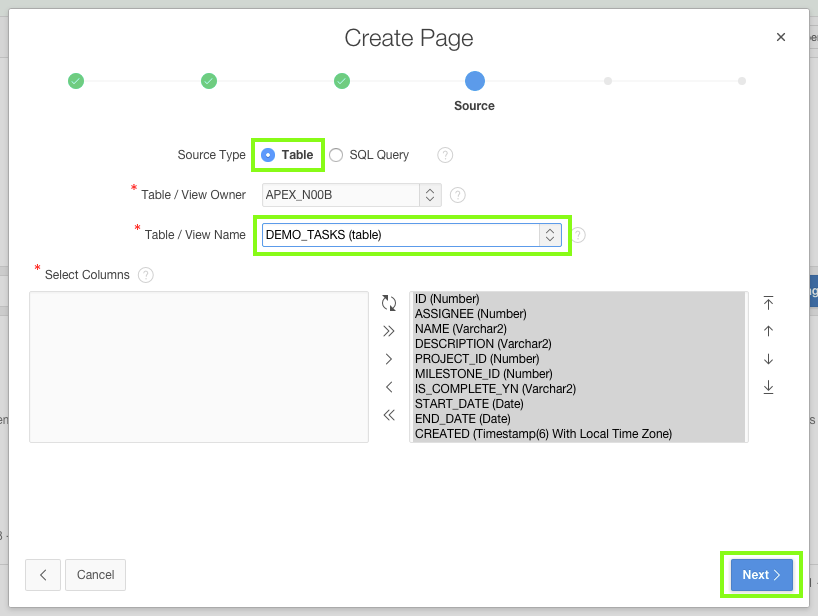The width and height of the screenshot is (818, 616).
Task: Move selected column right with single chevron
Action: pyautogui.click(x=389, y=359)
